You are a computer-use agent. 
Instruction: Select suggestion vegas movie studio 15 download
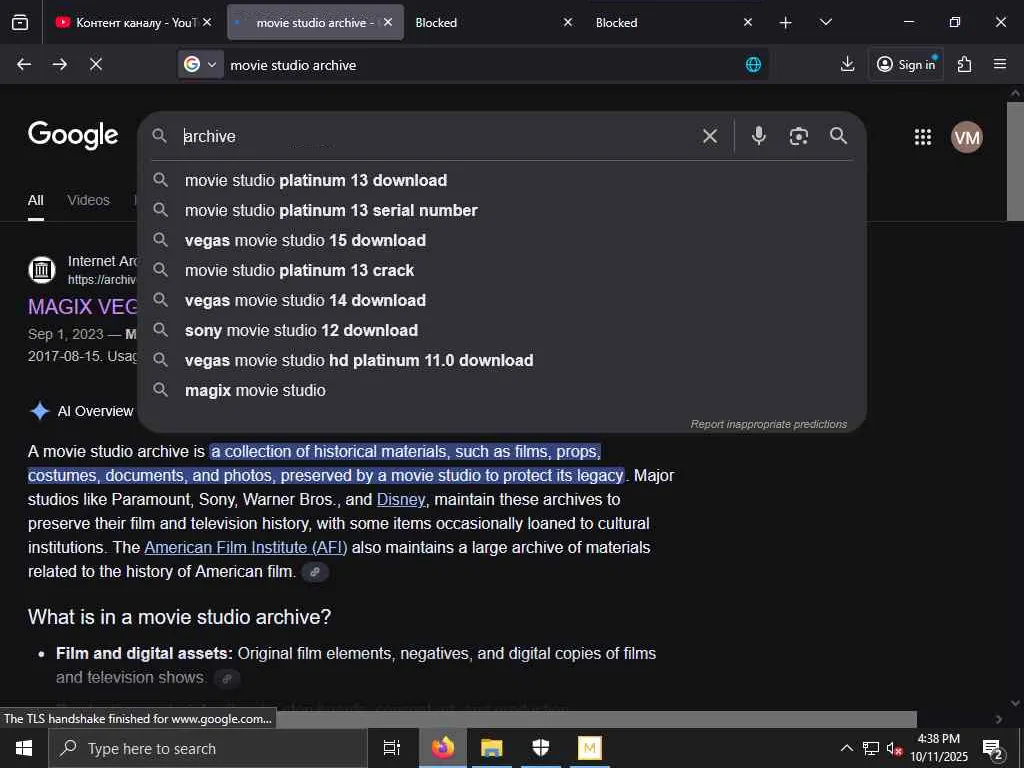502,240
